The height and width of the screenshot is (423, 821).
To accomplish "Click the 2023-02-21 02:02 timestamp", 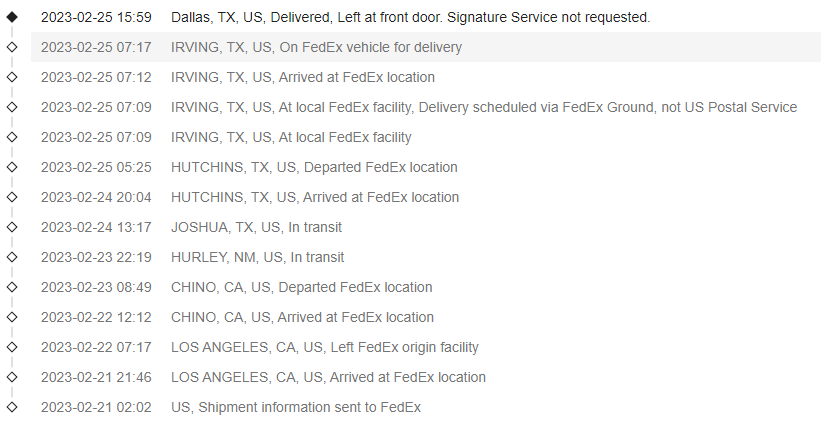I will pyautogui.click(x=96, y=407).
